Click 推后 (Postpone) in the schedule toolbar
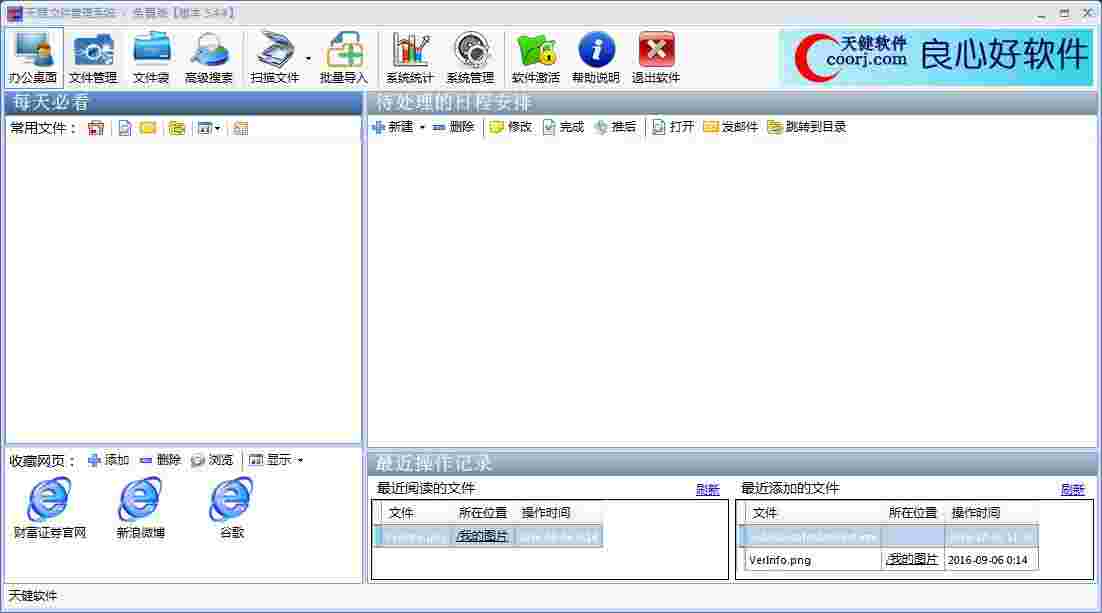 616,127
